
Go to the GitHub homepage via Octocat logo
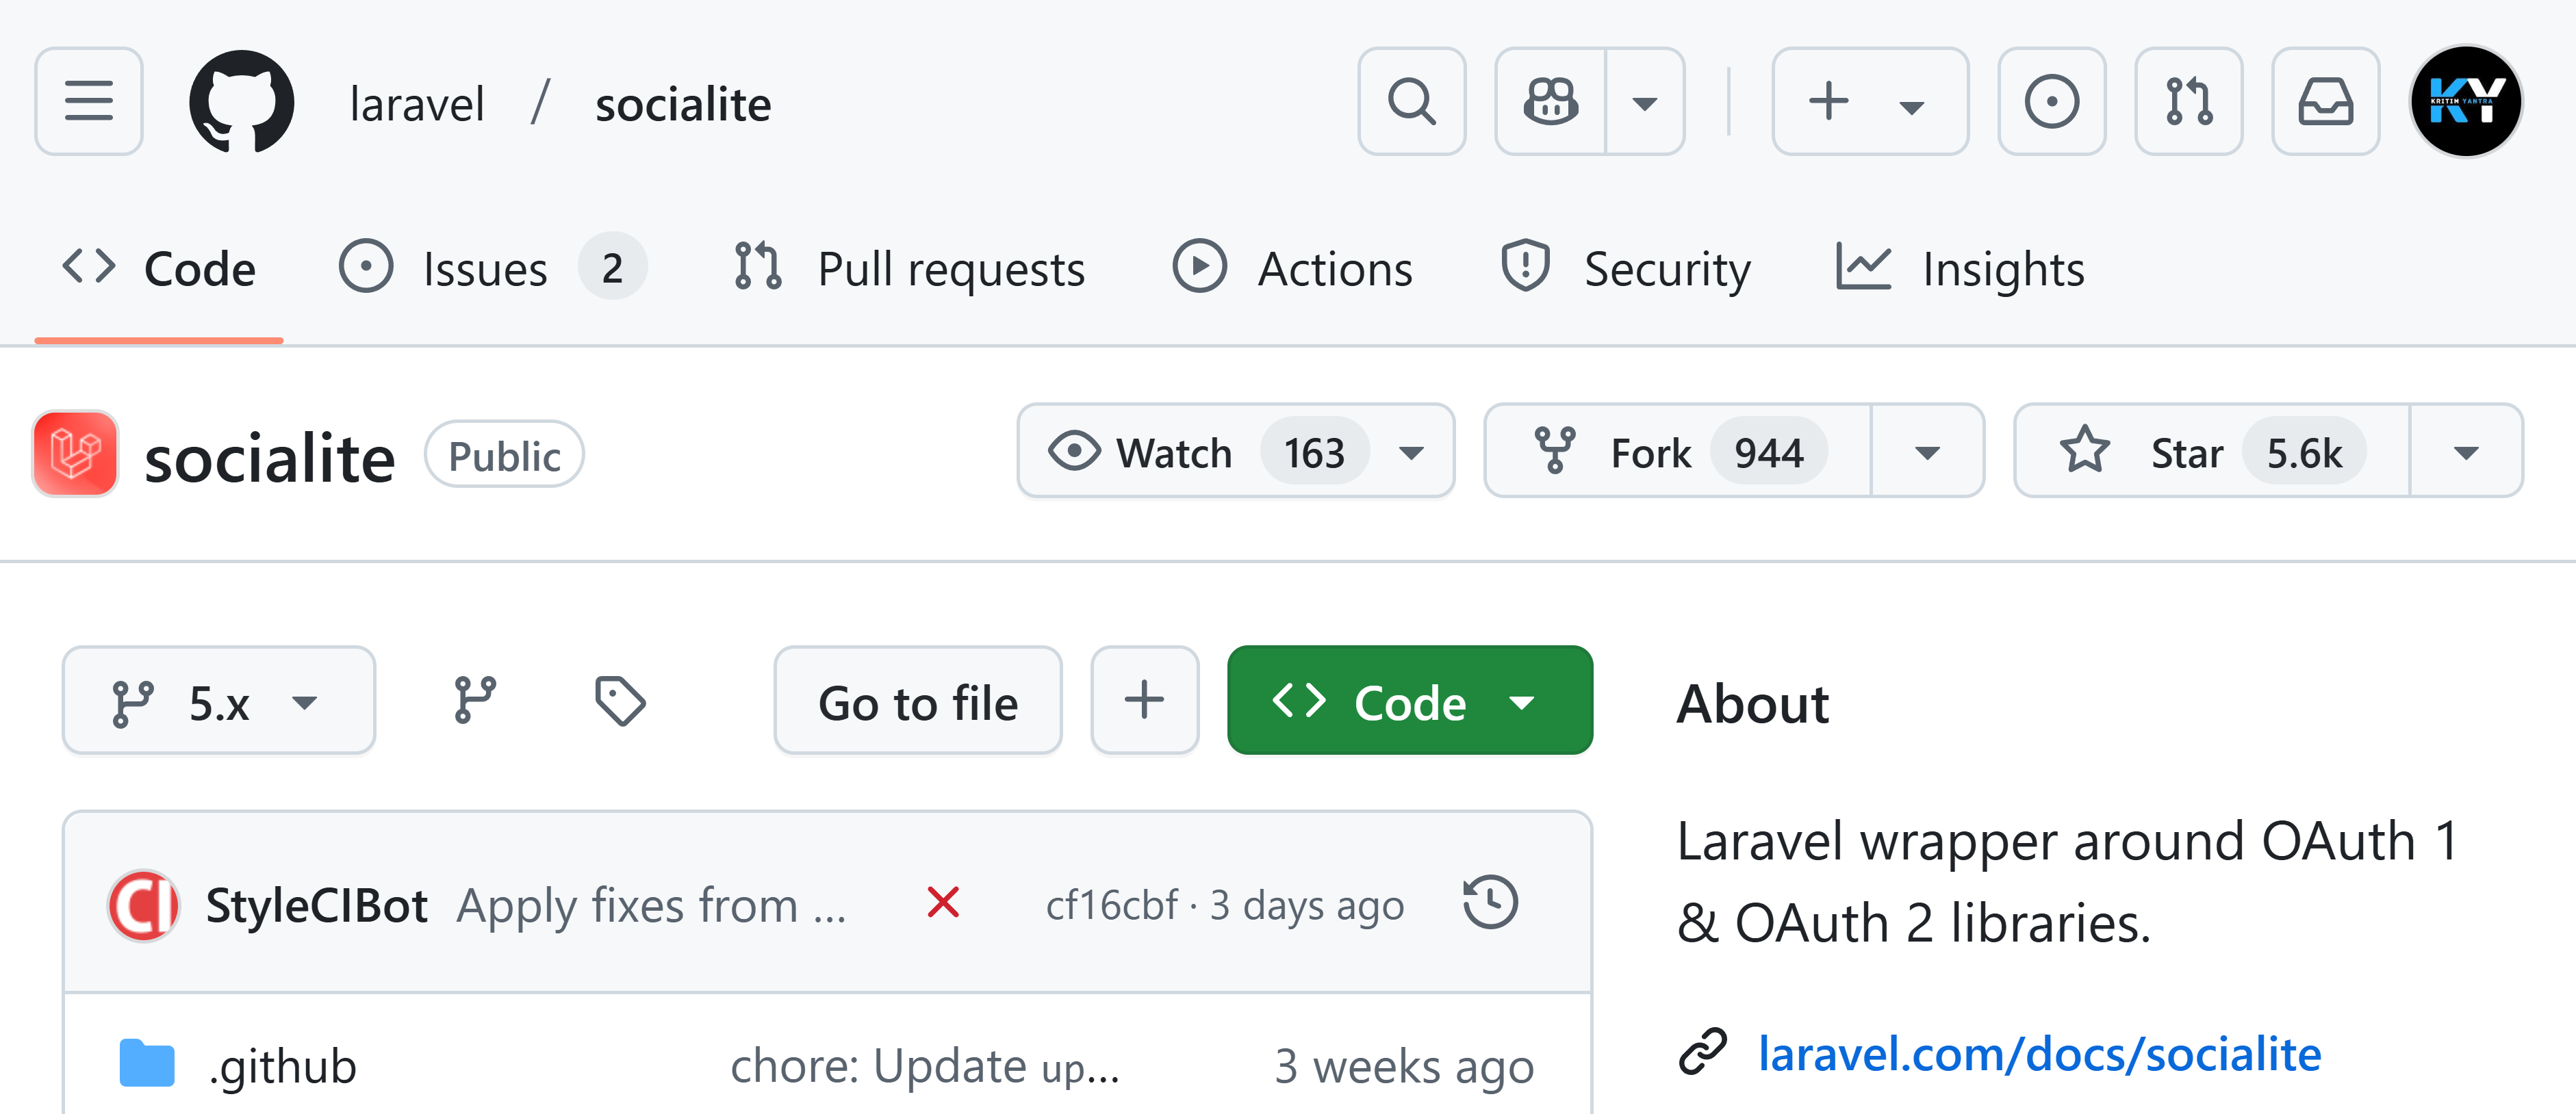tap(241, 101)
